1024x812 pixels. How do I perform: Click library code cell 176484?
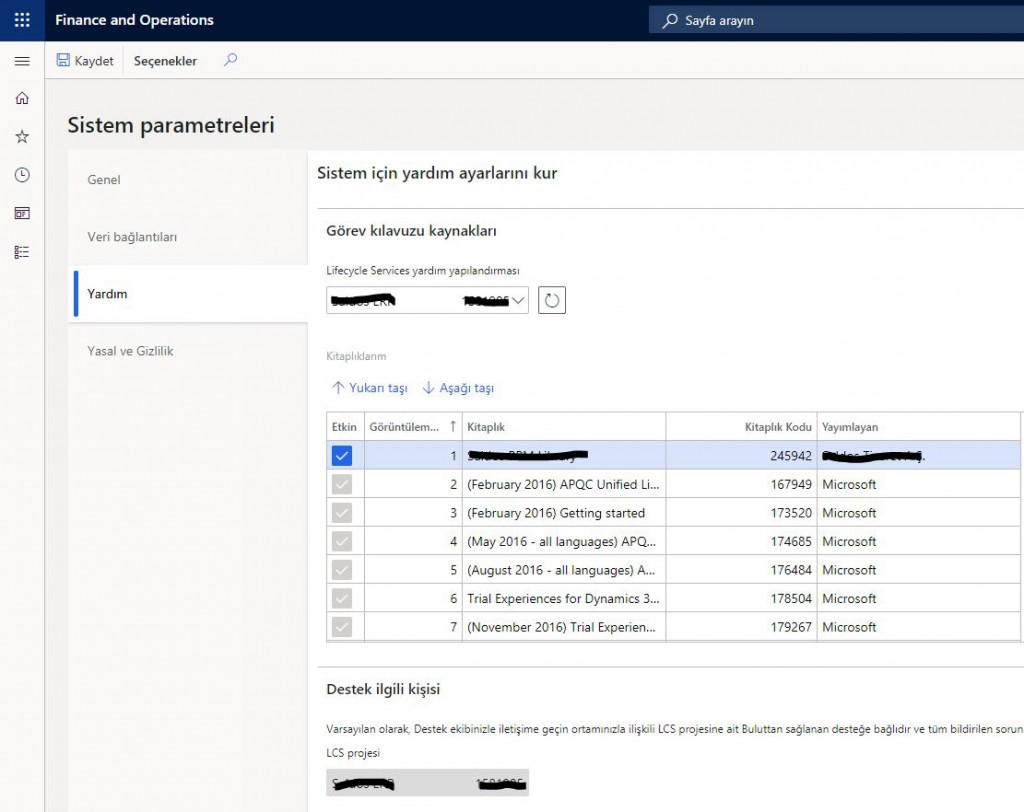pos(741,570)
